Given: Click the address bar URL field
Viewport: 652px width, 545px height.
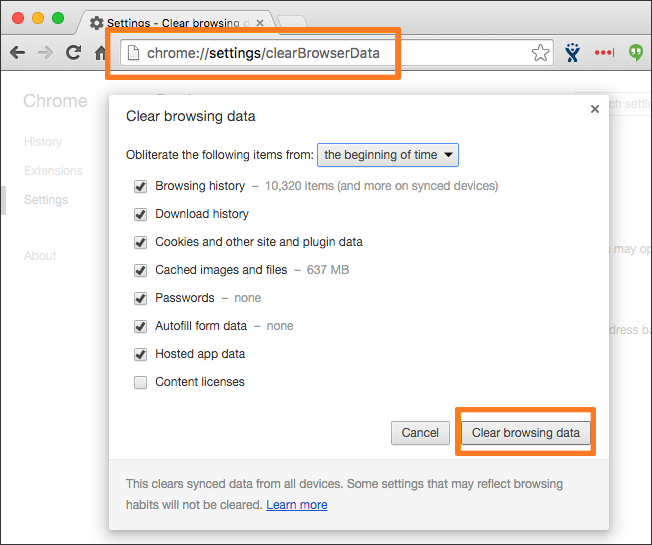Looking at the screenshot, I should pyautogui.click(x=337, y=53).
